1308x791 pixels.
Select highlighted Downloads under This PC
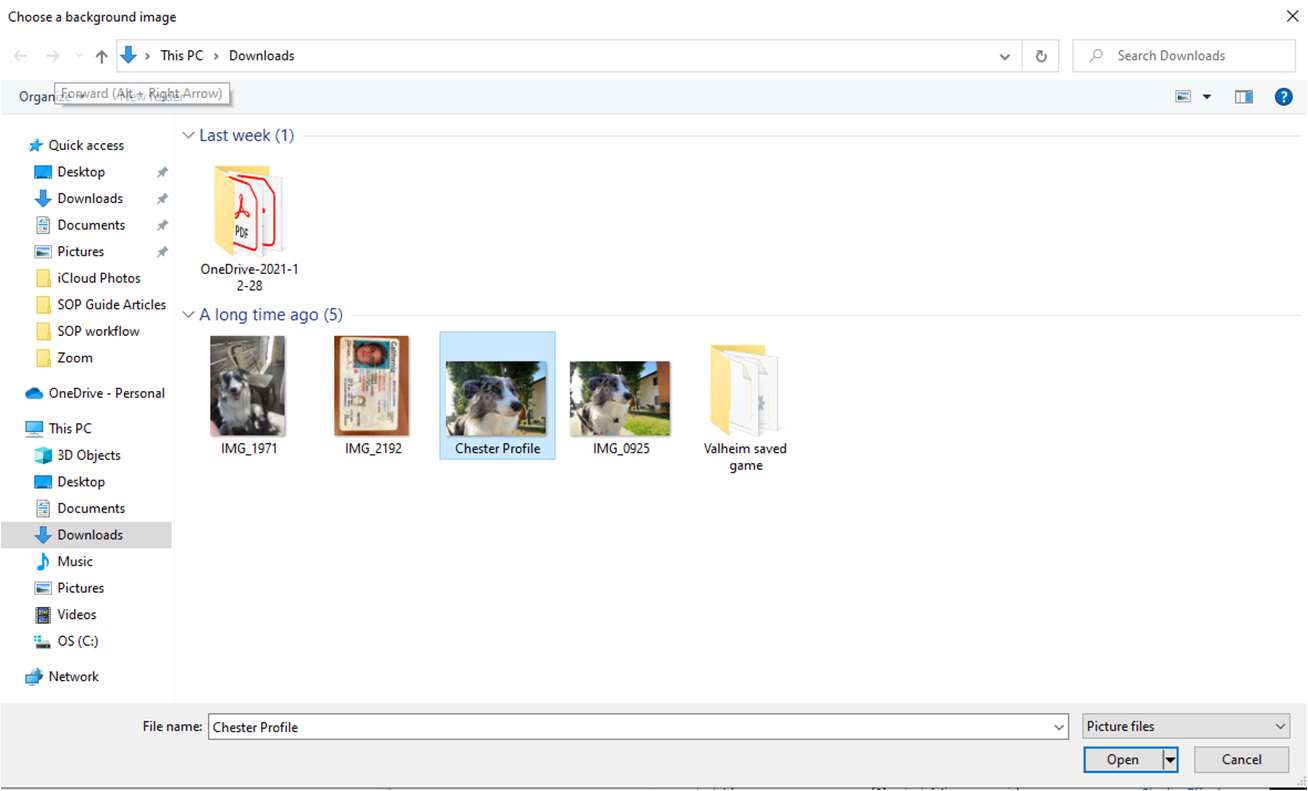tap(86, 535)
